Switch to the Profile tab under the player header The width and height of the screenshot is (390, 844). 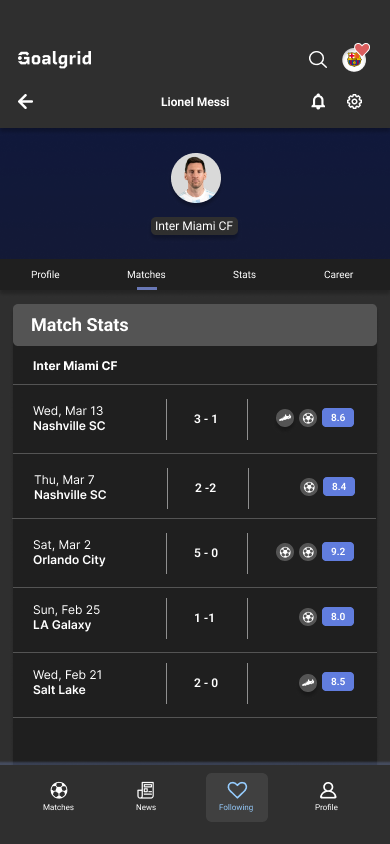tap(45, 275)
